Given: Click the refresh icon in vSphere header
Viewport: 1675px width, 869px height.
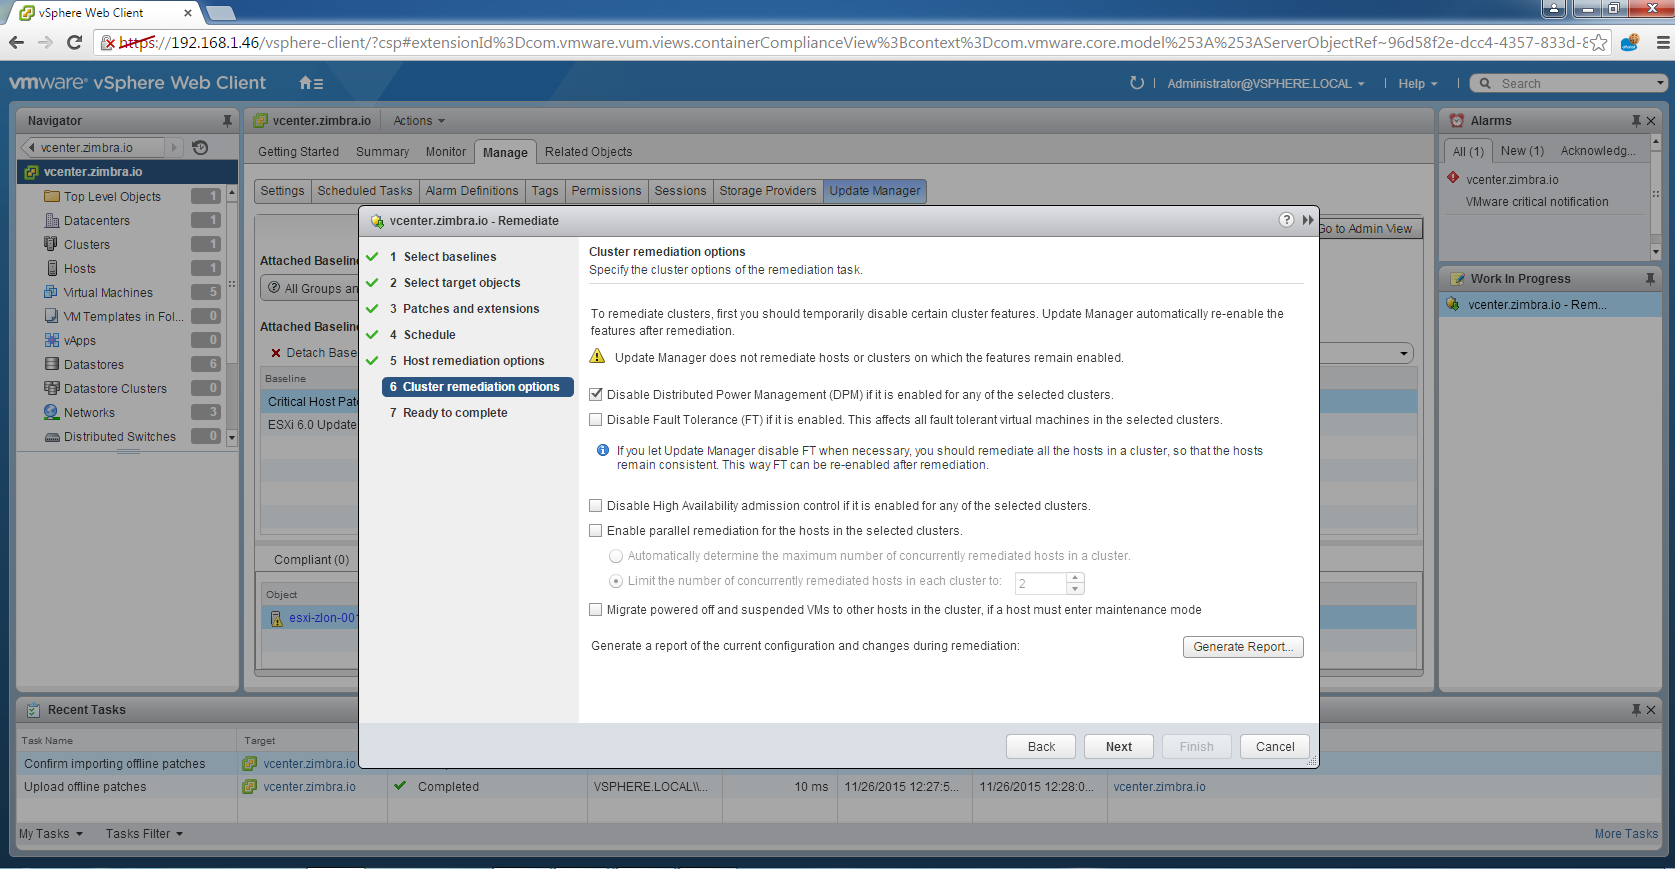Looking at the screenshot, I should point(1136,83).
